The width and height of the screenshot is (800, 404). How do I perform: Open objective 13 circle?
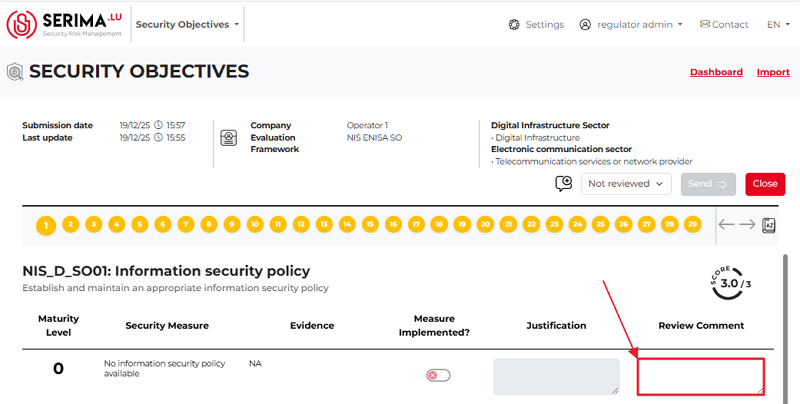(x=324, y=224)
